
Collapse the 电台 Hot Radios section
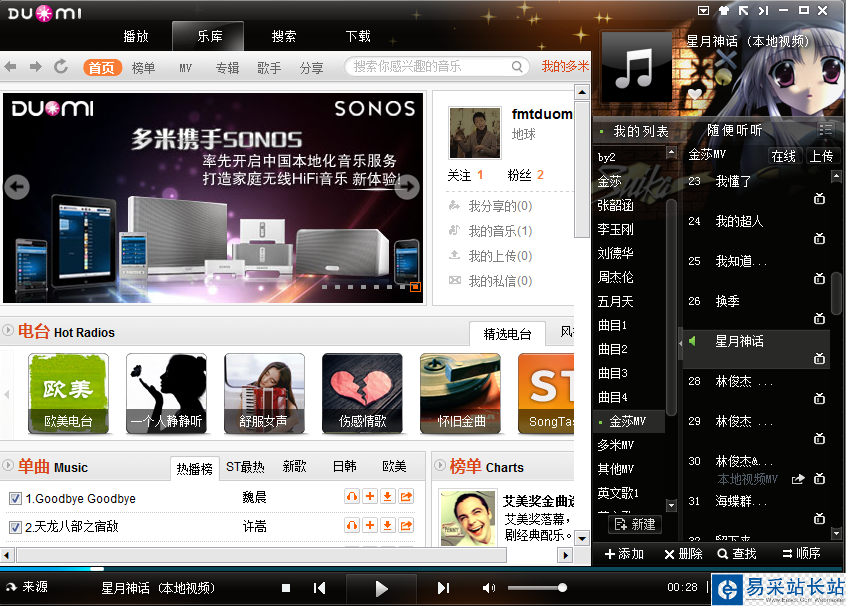8,330
